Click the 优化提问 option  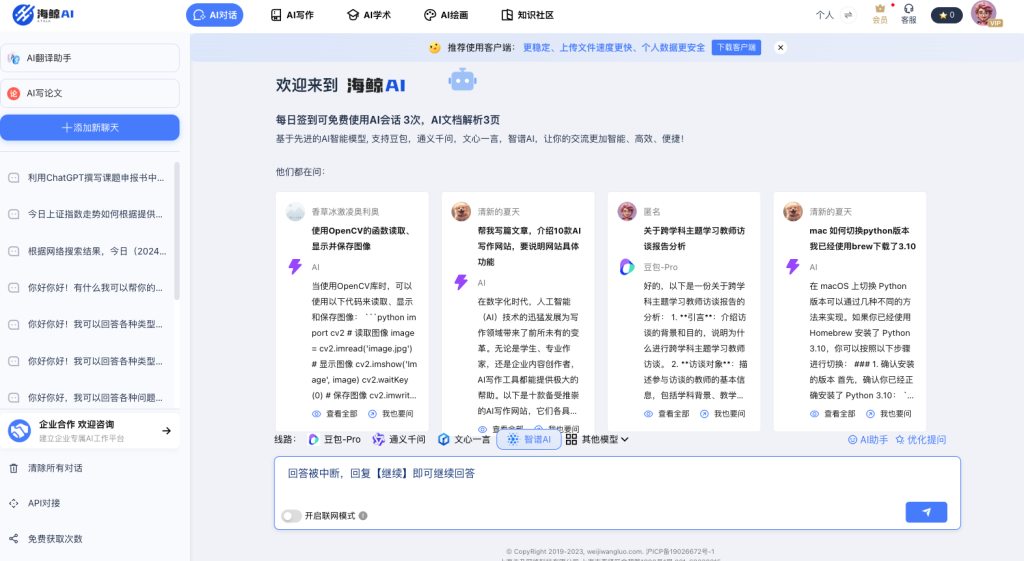(920, 440)
